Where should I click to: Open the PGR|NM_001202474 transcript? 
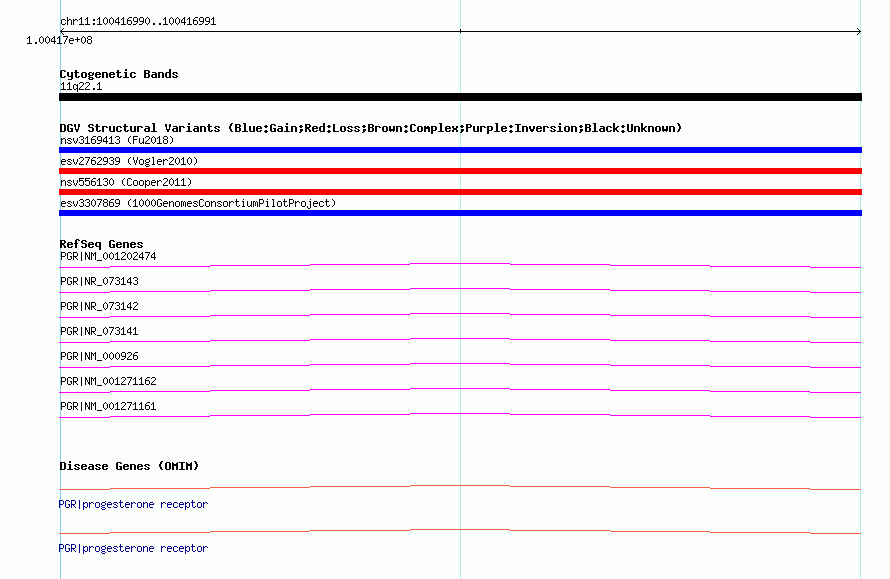108,257
